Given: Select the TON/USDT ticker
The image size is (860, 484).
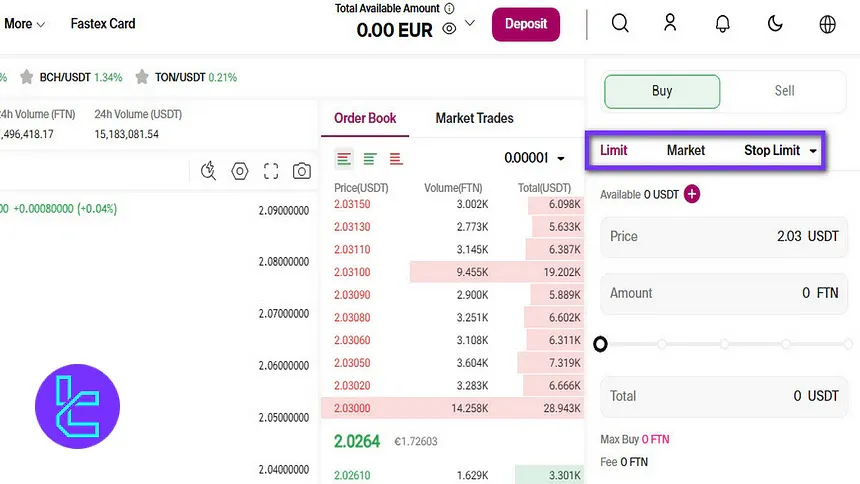Looking at the screenshot, I should point(195,77).
